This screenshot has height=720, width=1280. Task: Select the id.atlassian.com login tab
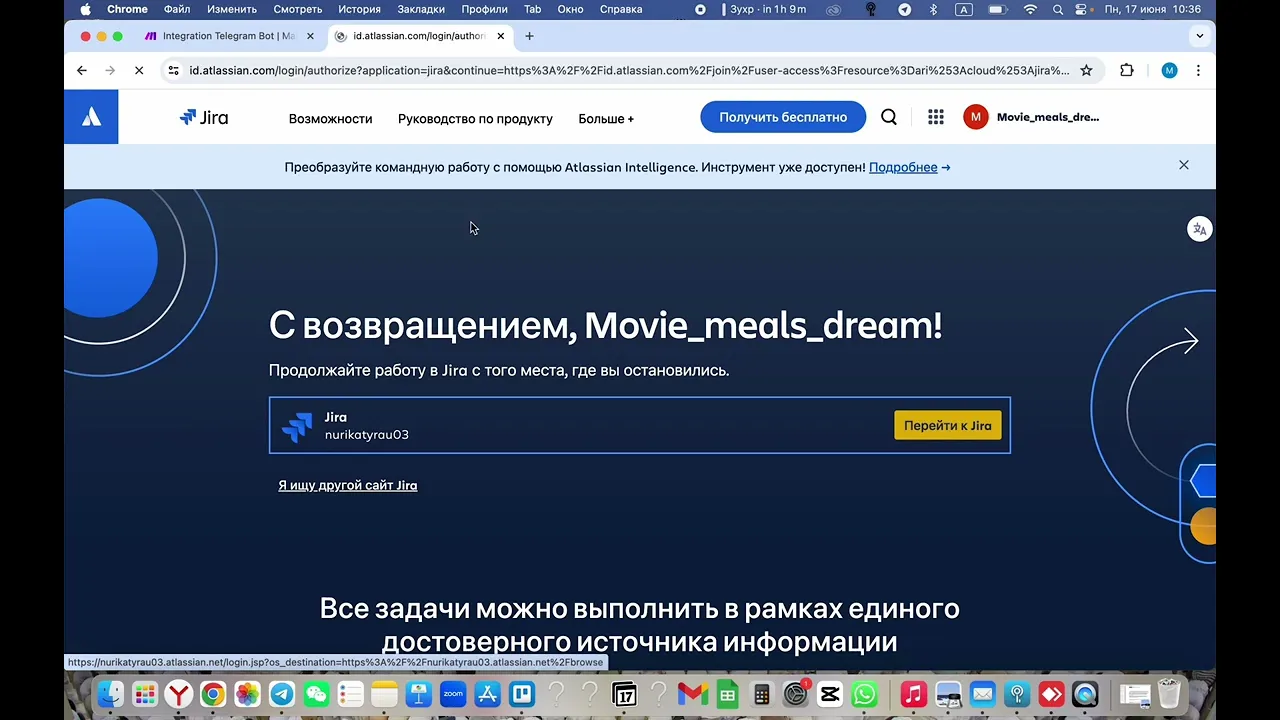(420, 36)
